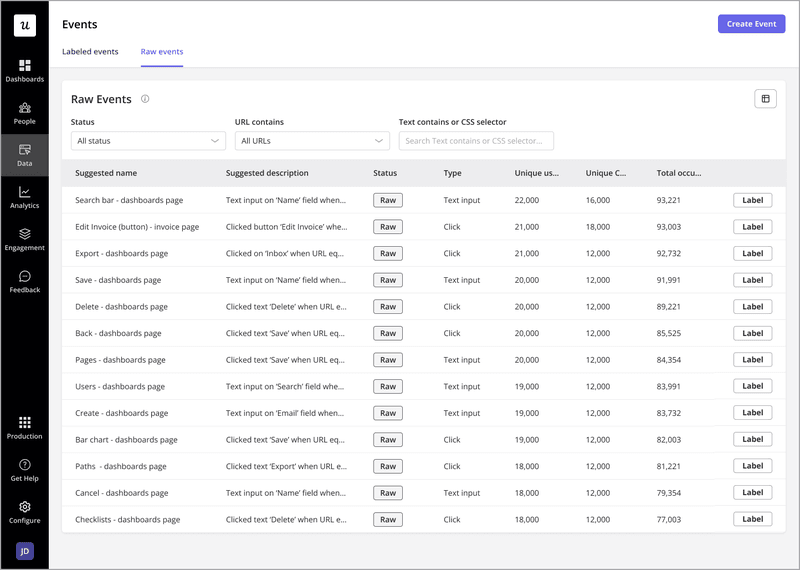Image resolution: width=800 pixels, height=570 pixels.
Task: Open Configure settings gear
Action: [24, 512]
